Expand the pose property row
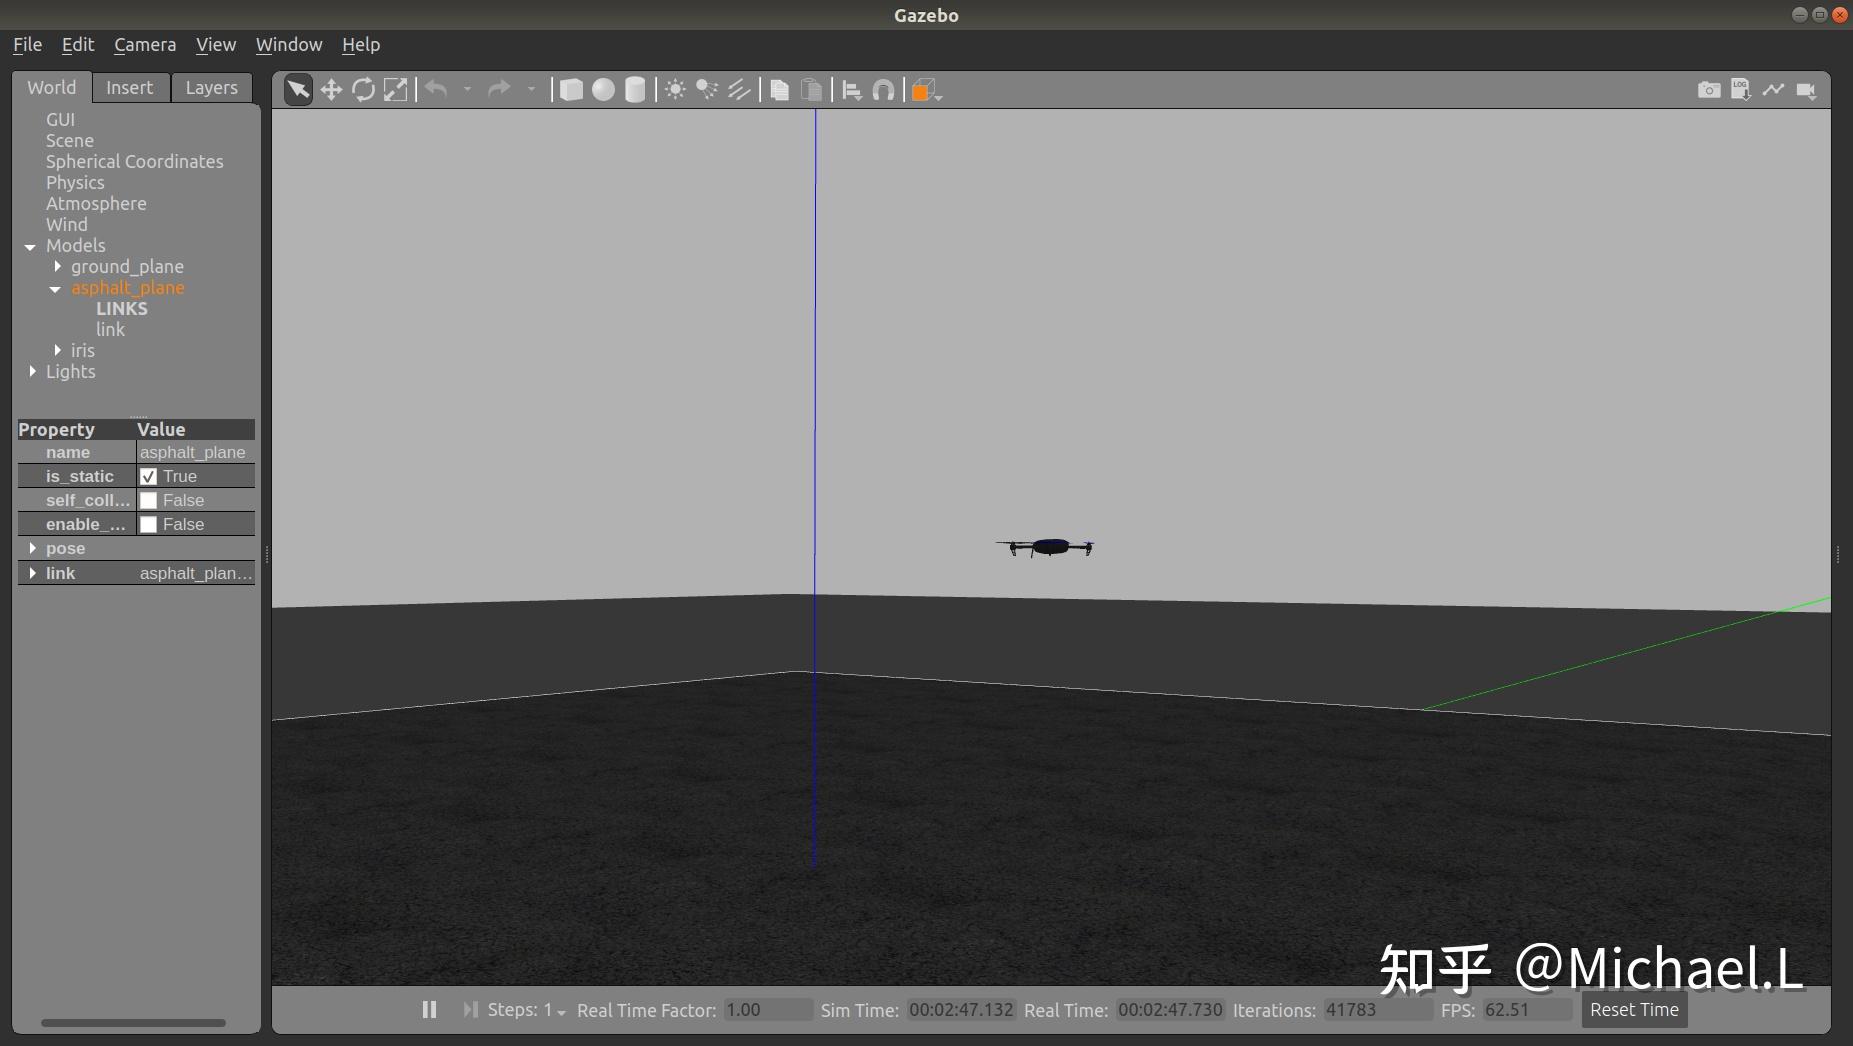Viewport: 1853px width, 1046px height. coord(33,548)
